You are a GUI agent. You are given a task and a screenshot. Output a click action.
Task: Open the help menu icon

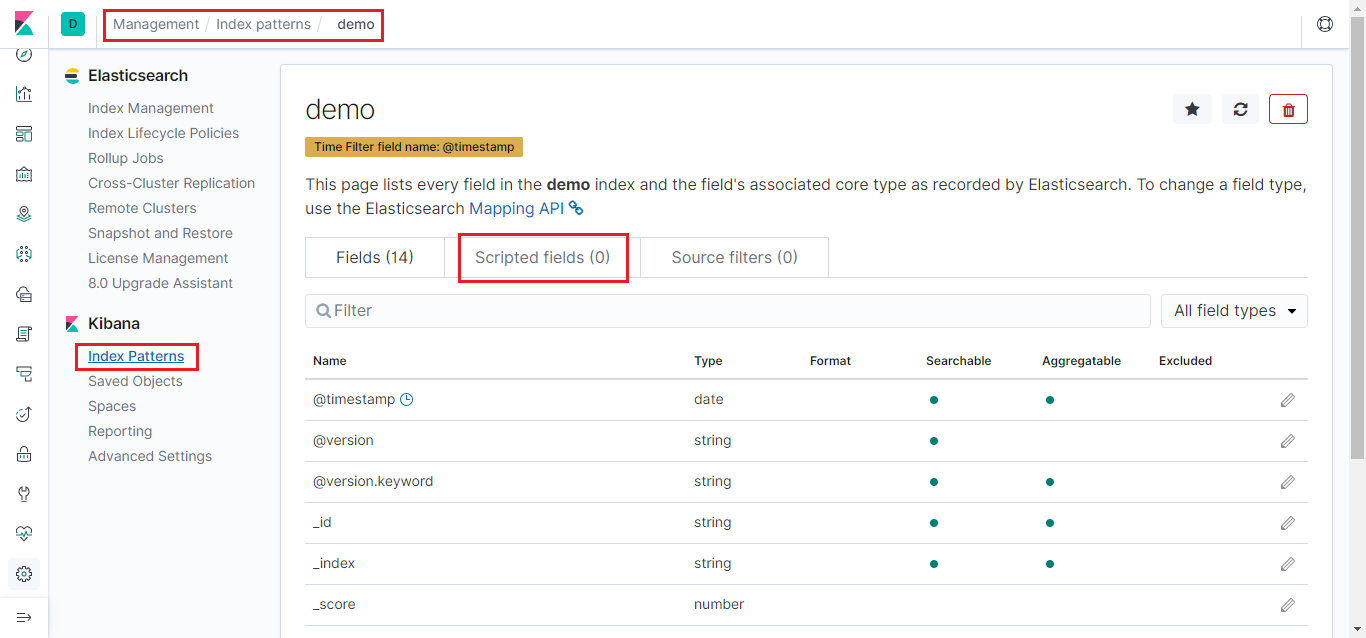click(1325, 24)
